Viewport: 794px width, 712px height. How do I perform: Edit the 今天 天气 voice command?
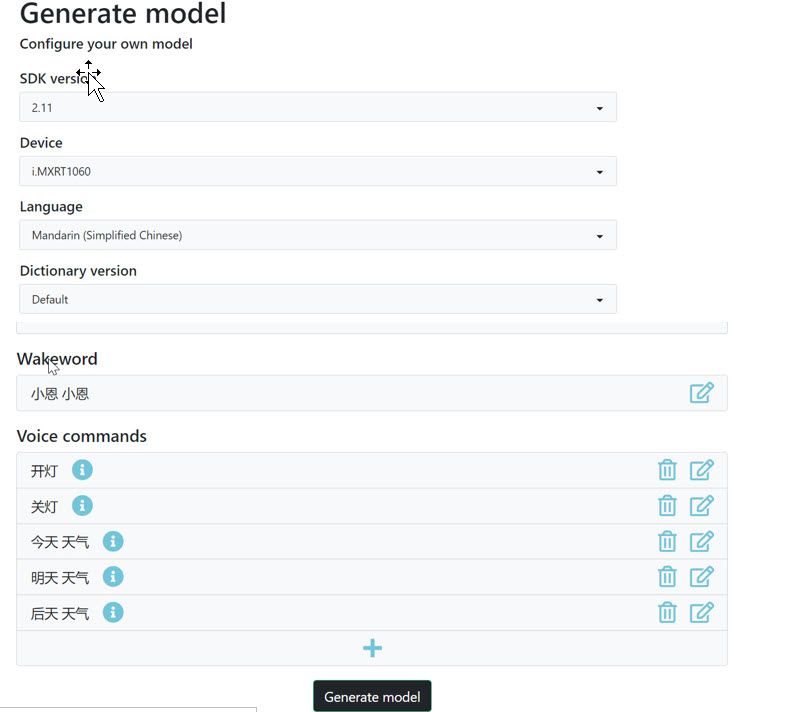(x=702, y=541)
